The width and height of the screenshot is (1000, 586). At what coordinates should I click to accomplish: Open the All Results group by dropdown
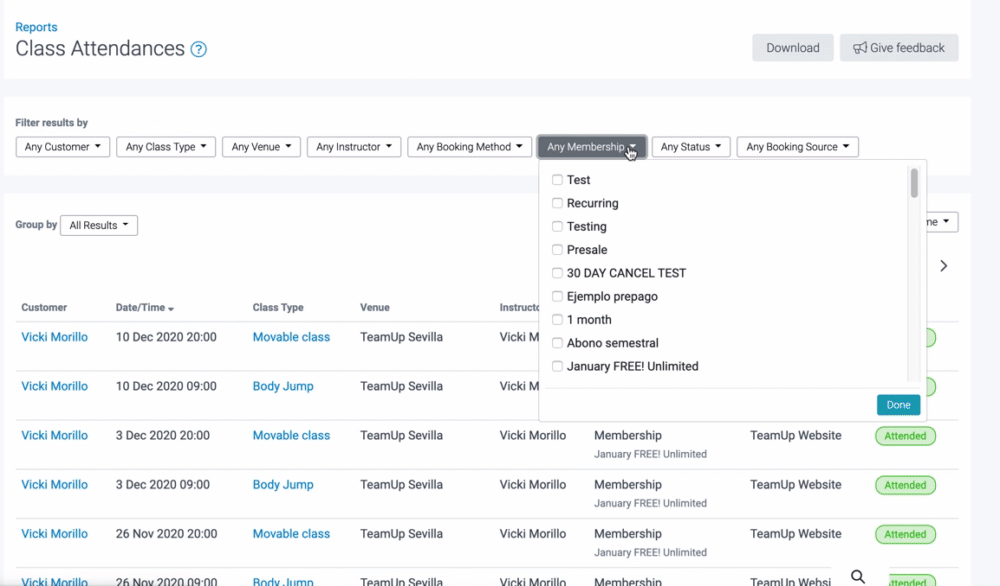[99, 225]
